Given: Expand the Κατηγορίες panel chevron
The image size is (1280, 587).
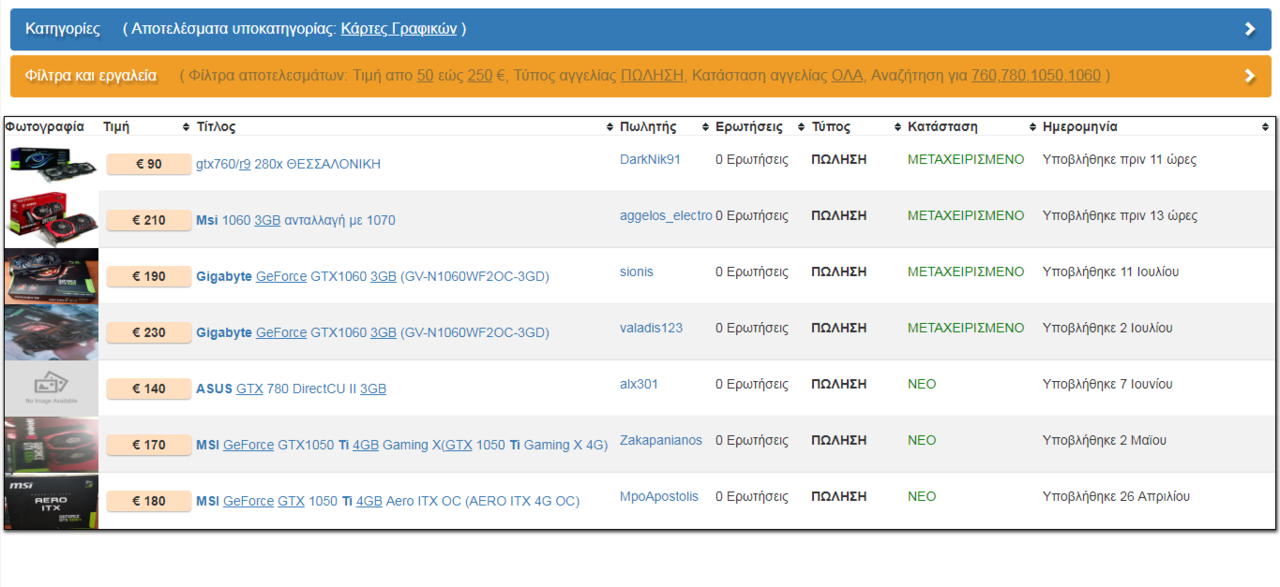Looking at the screenshot, I should tap(1250, 29).
